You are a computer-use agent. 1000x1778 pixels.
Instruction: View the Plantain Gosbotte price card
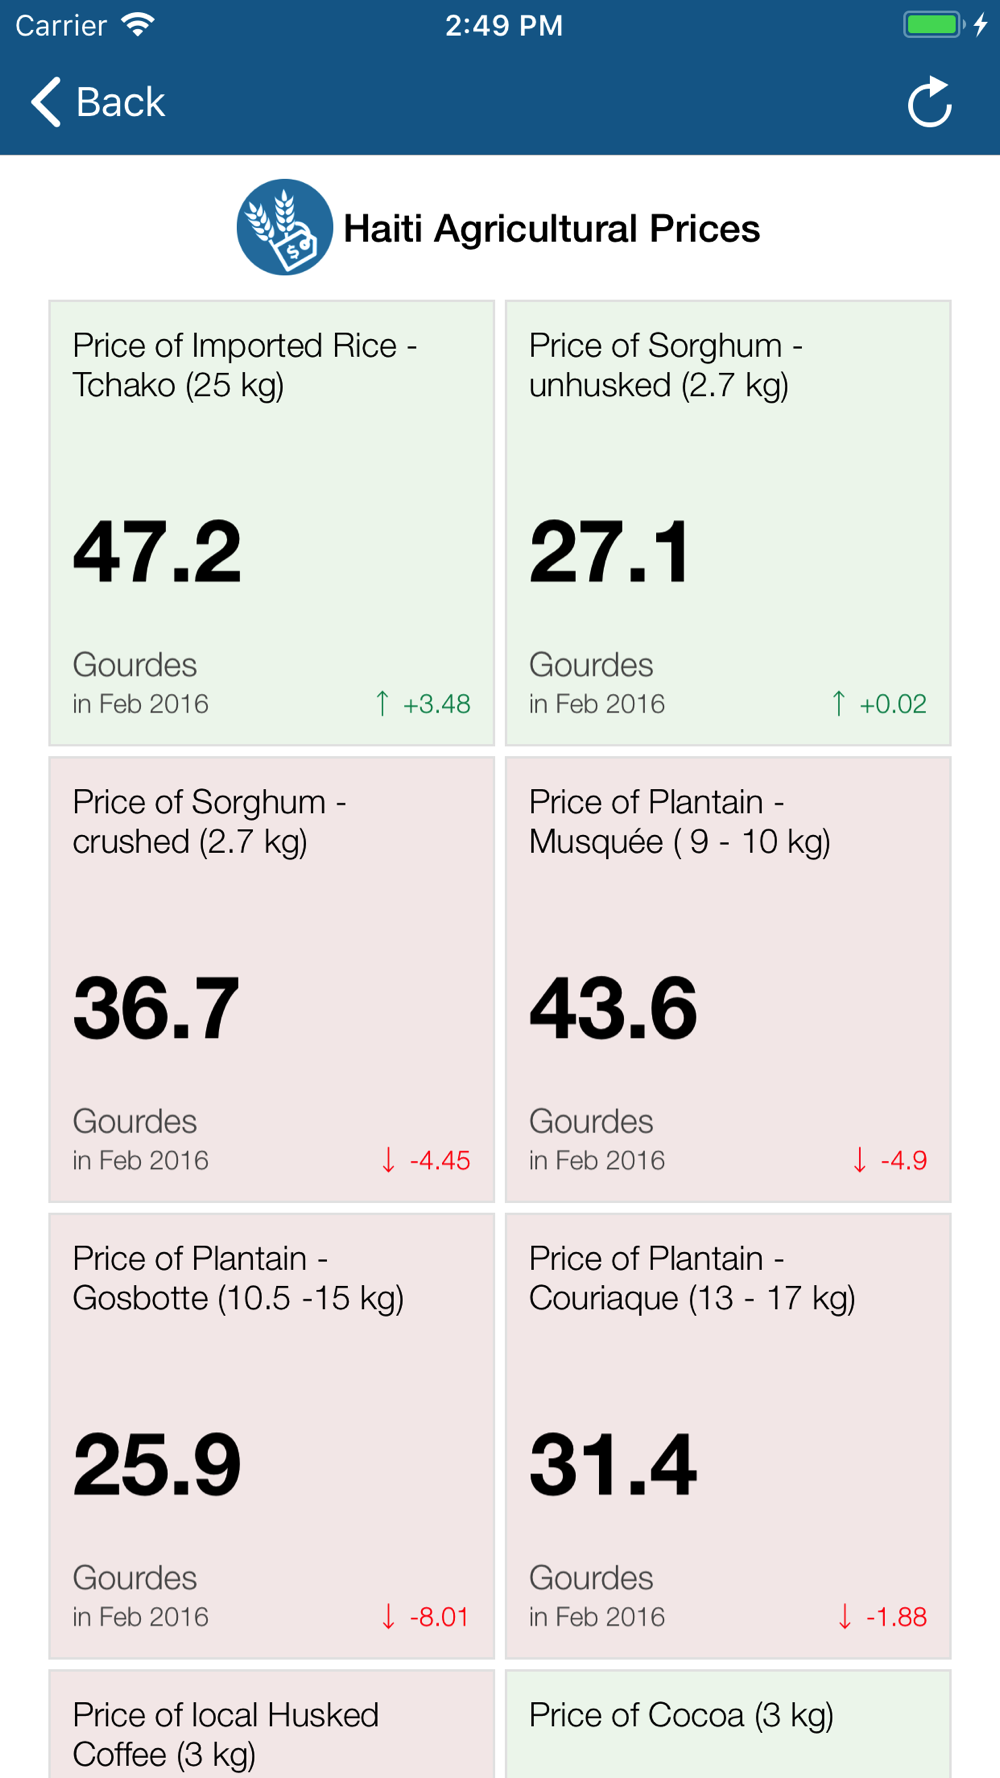pyautogui.click(x=272, y=1436)
